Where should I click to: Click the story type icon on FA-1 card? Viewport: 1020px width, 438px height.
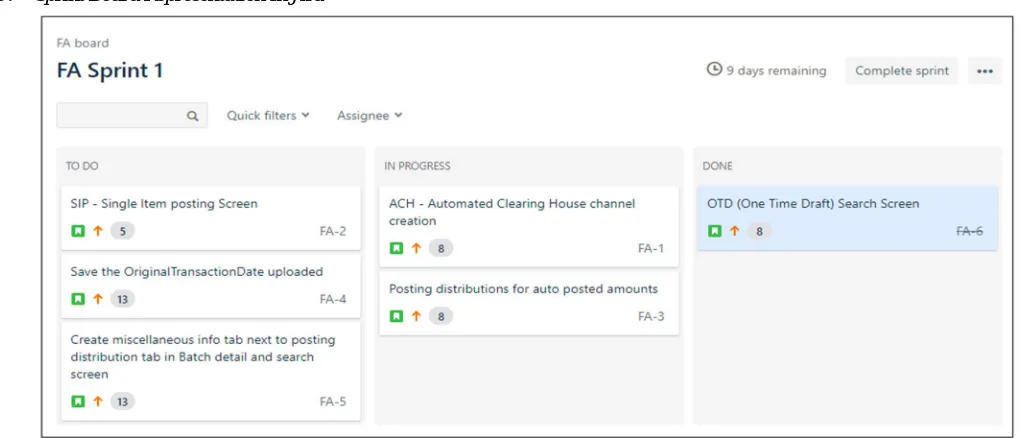point(396,248)
